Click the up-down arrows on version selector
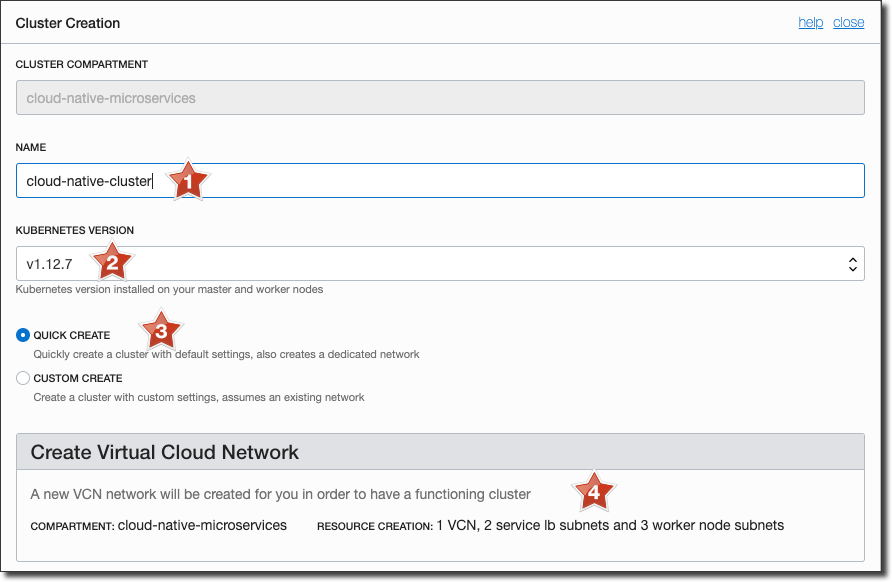Viewport: 892px width, 582px height. tap(852, 264)
